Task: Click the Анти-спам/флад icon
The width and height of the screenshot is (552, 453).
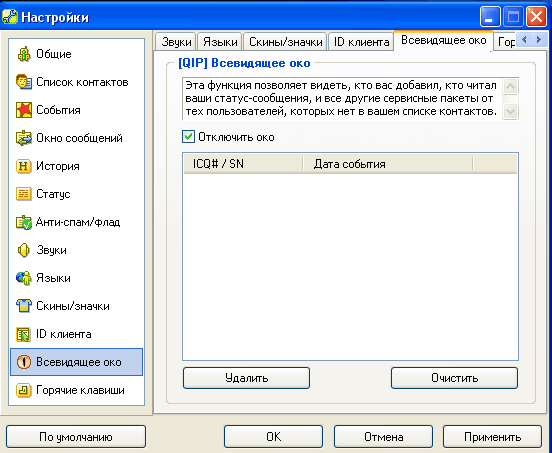Action: point(24,222)
